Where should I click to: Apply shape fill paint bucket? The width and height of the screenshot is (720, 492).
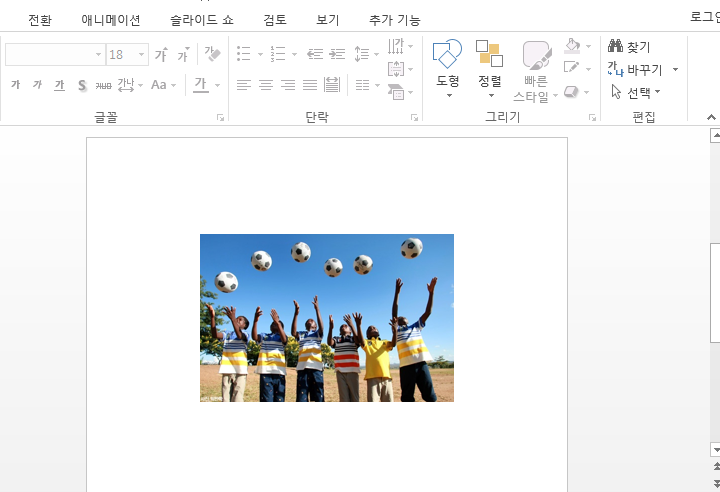pos(572,45)
